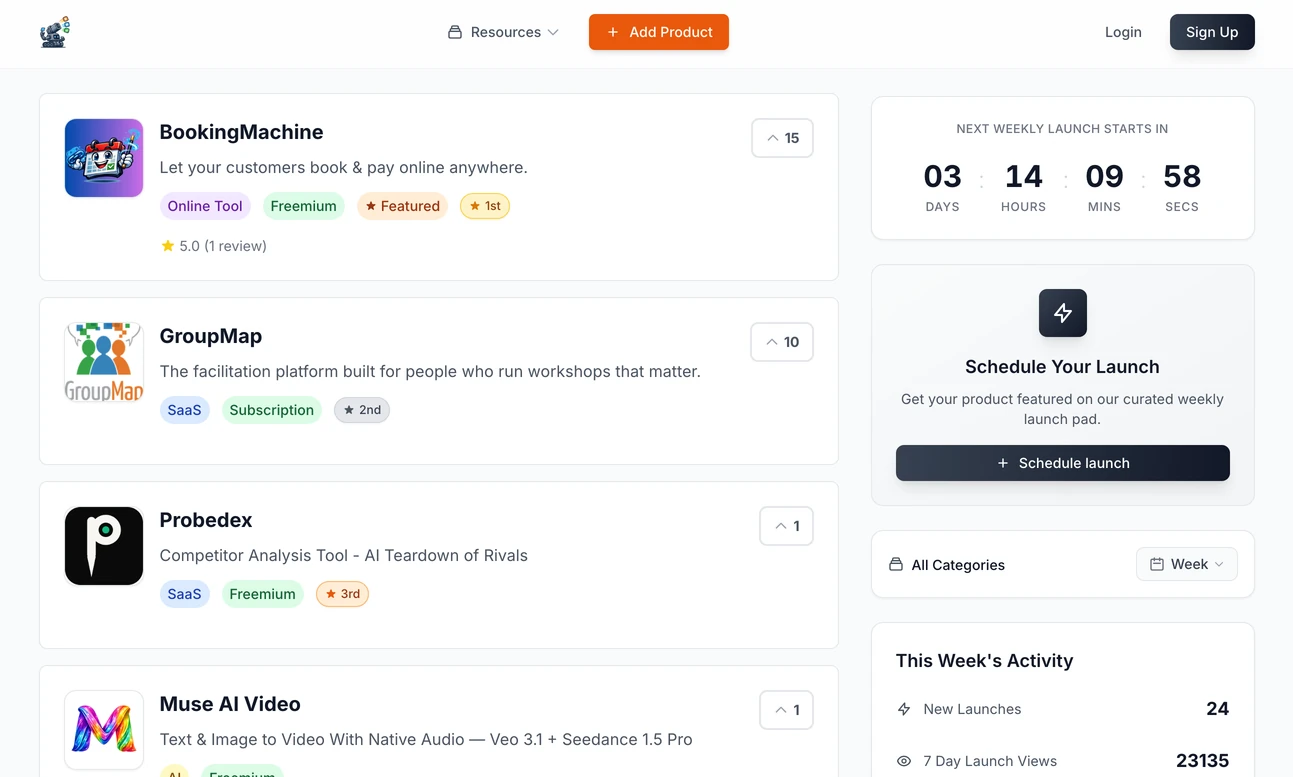Click the 2nd place badge
This screenshot has width=1293, height=777.
362,410
